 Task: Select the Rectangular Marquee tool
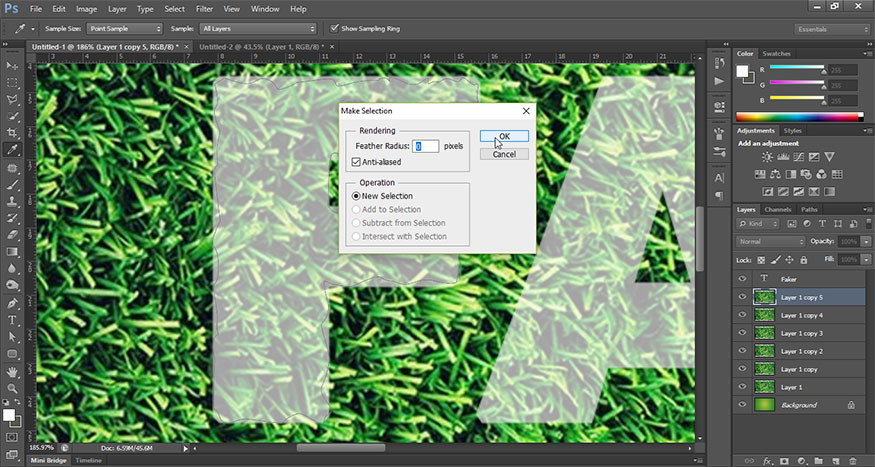click(12, 83)
